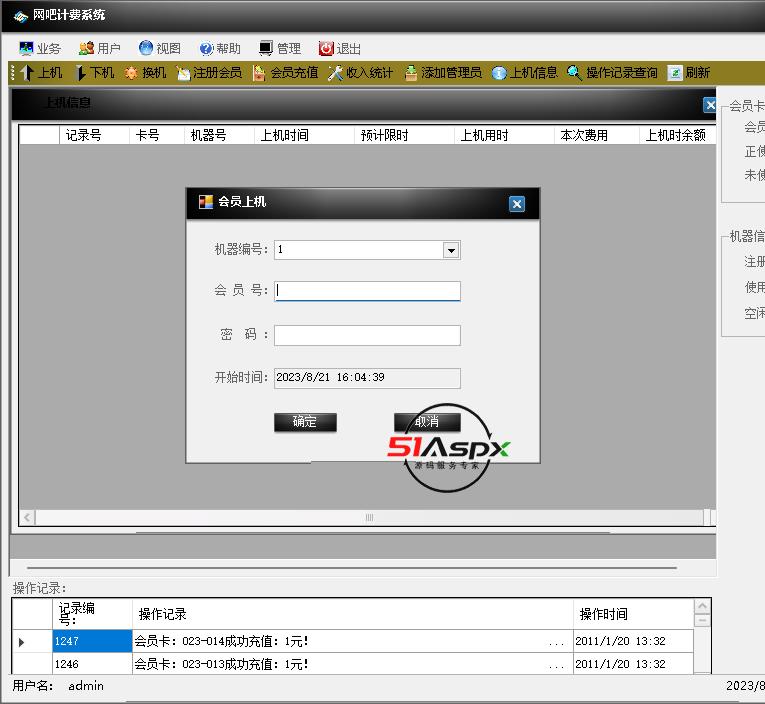This screenshot has height=704, width=765.
Task: Select record number 1246 cell
Action: [x=92, y=664]
